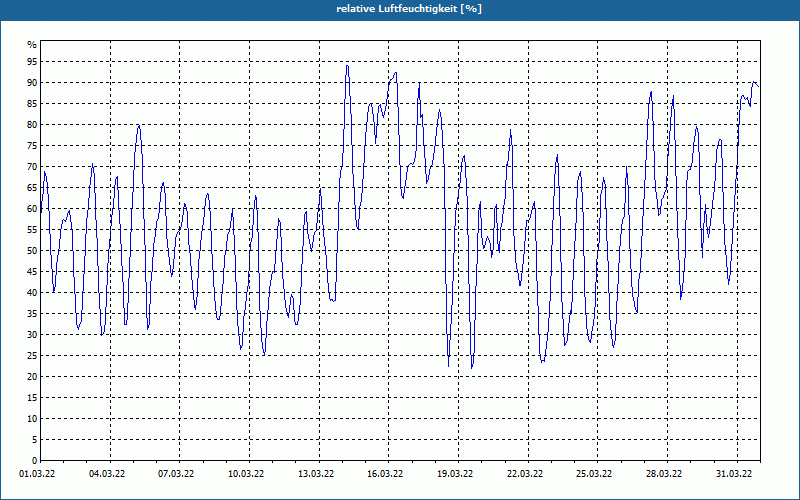
Task: Click the x-axis date 31.03.22
Action: click(x=734, y=474)
